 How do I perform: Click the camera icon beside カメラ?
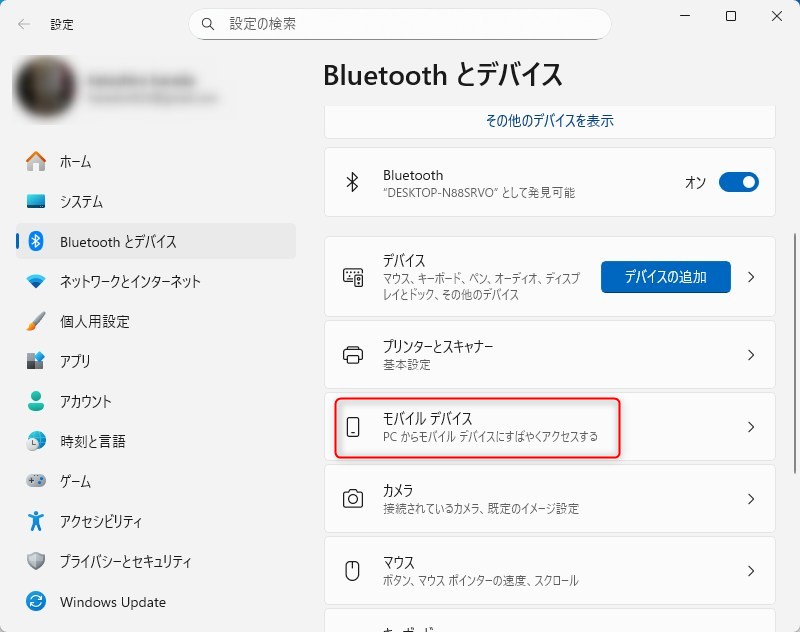(x=352, y=498)
